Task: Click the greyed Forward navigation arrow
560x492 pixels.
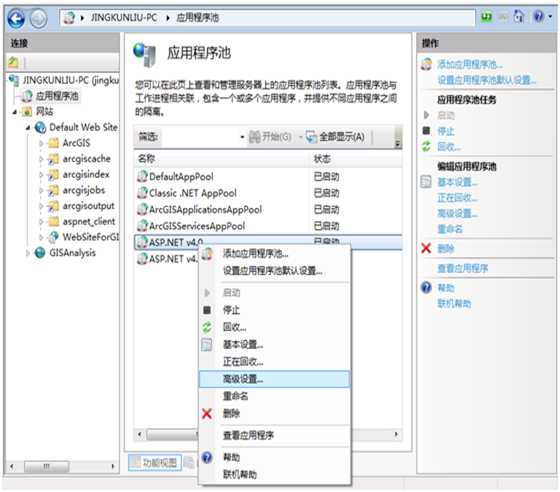Action: [x=38, y=18]
